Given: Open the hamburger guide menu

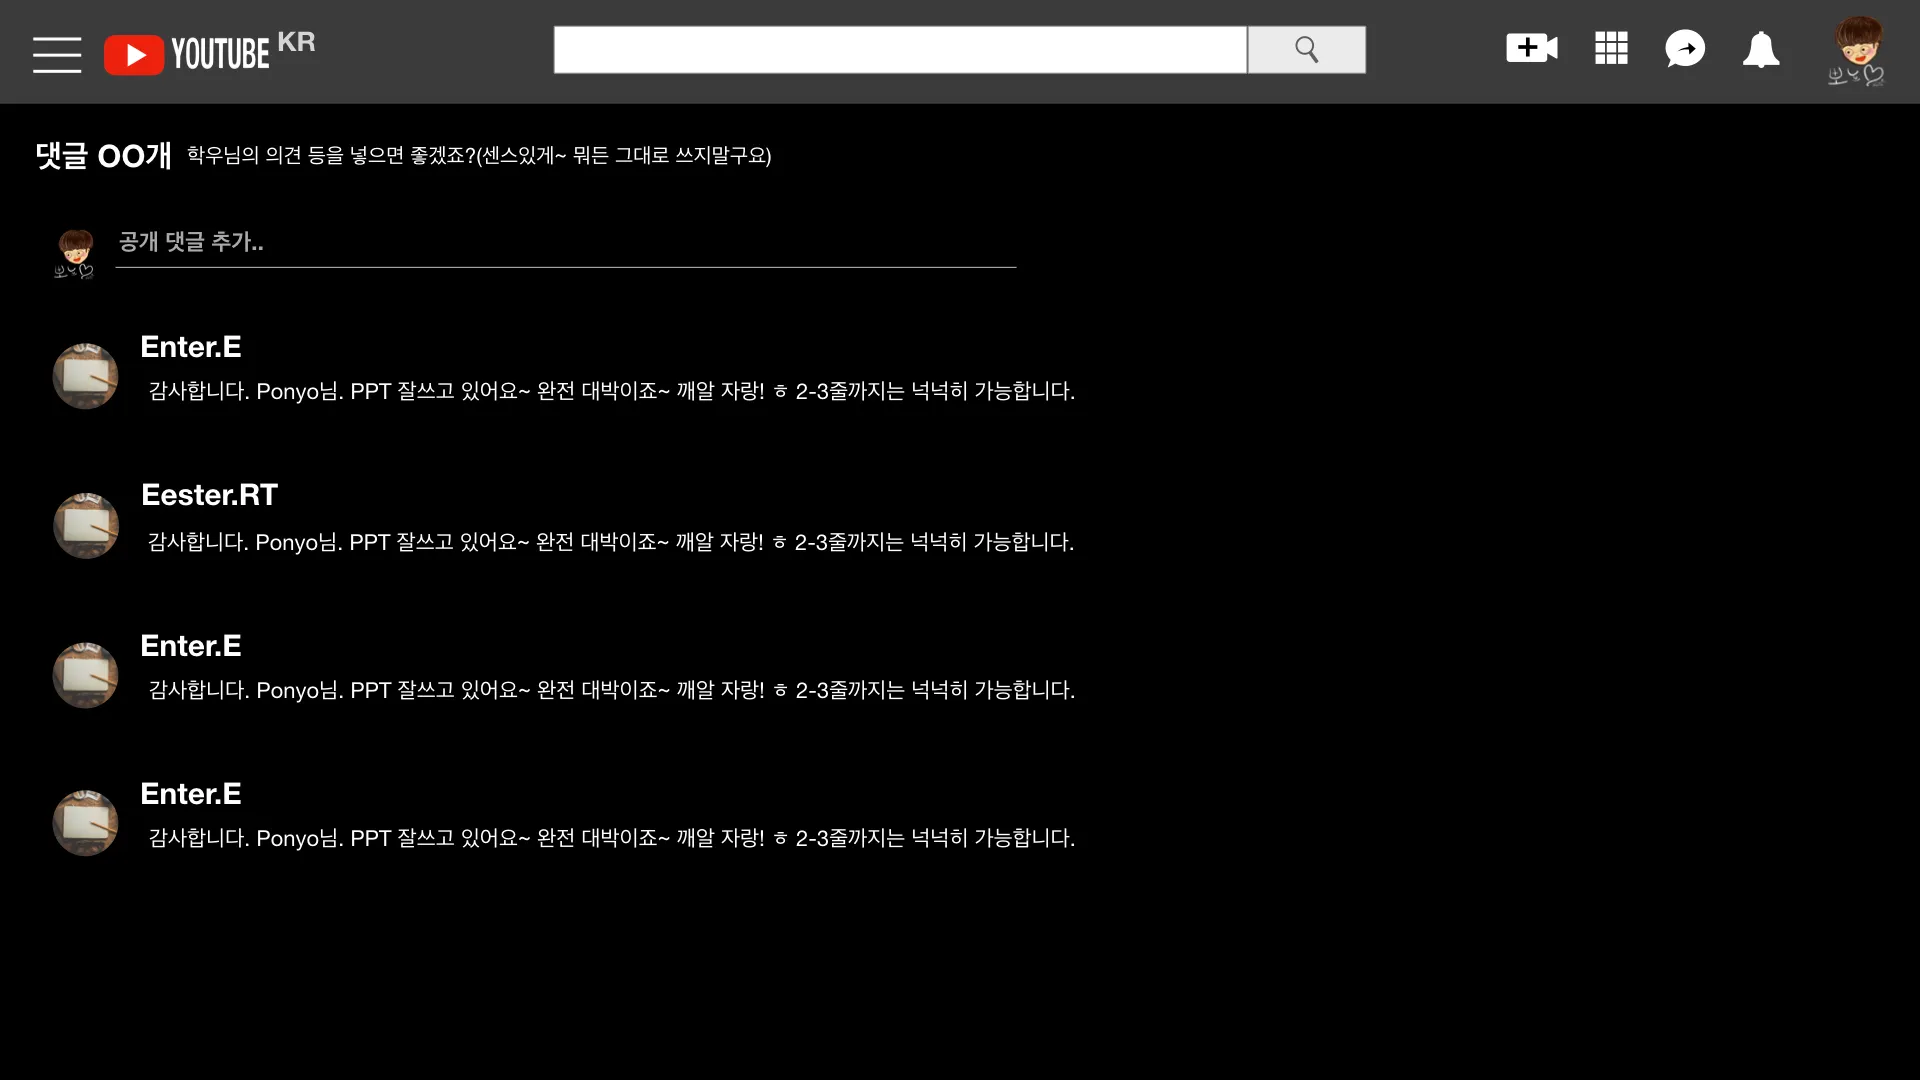Looking at the screenshot, I should (x=57, y=54).
